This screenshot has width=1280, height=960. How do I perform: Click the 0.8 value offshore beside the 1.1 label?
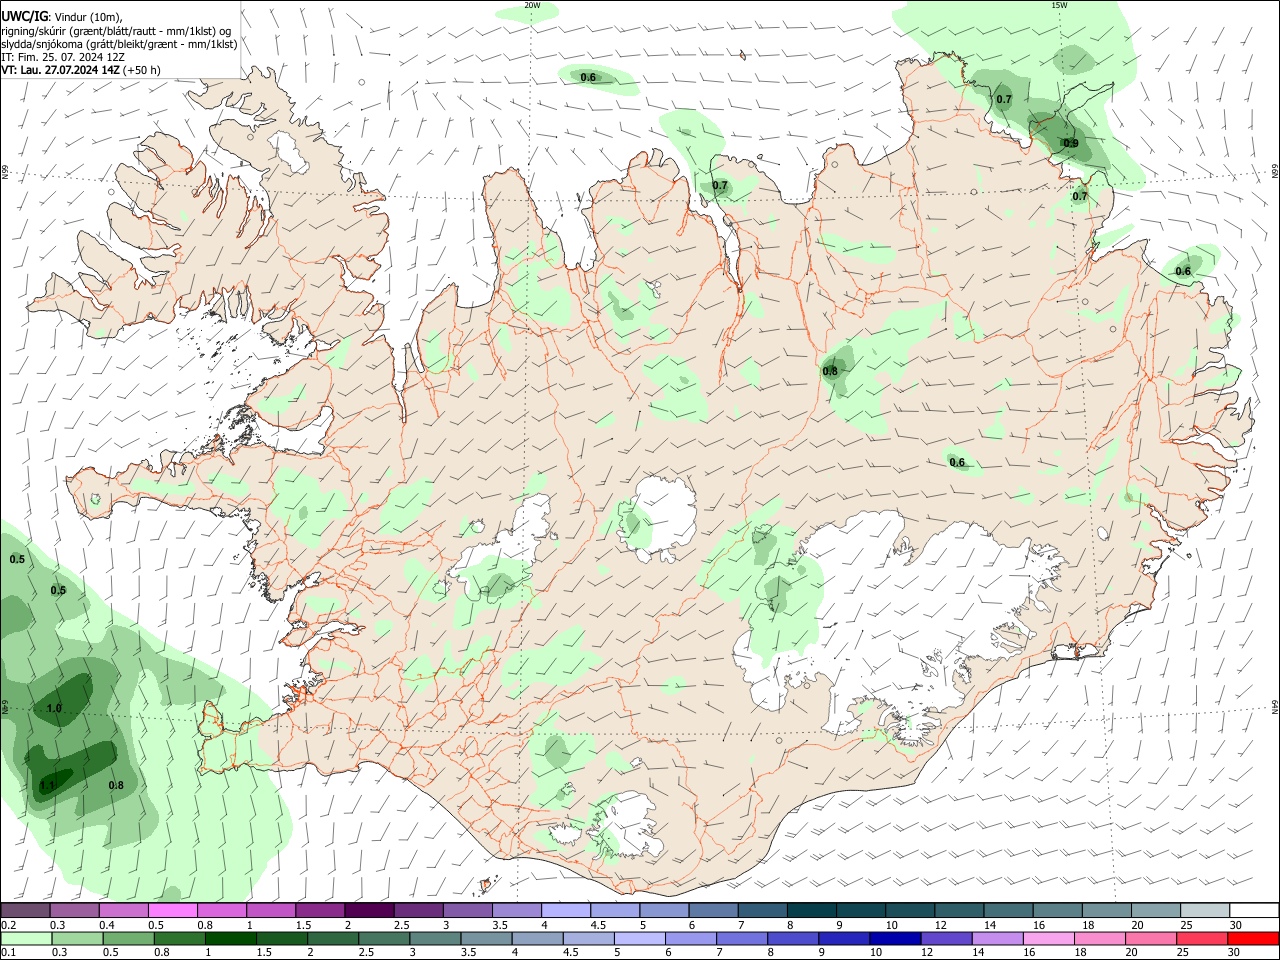click(x=116, y=785)
